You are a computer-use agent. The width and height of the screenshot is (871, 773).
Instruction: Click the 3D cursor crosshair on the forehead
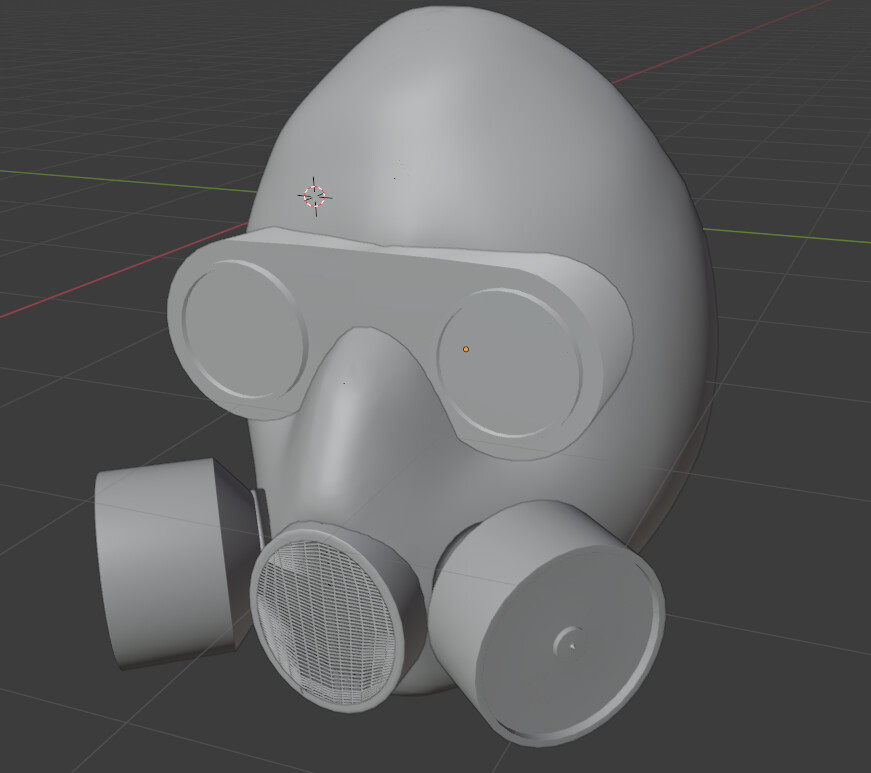315,195
